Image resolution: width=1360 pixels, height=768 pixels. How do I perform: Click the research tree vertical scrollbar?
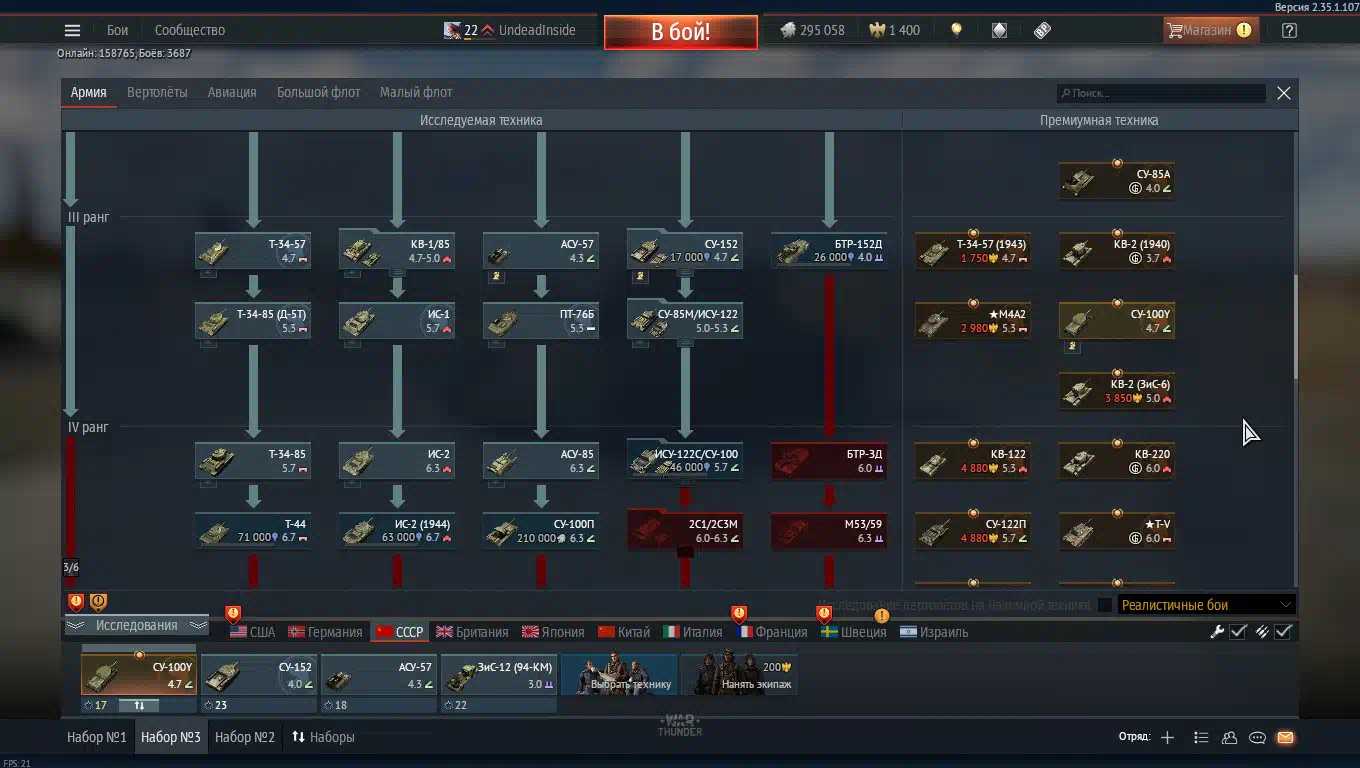pyautogui.click(x=1295, y=326)
